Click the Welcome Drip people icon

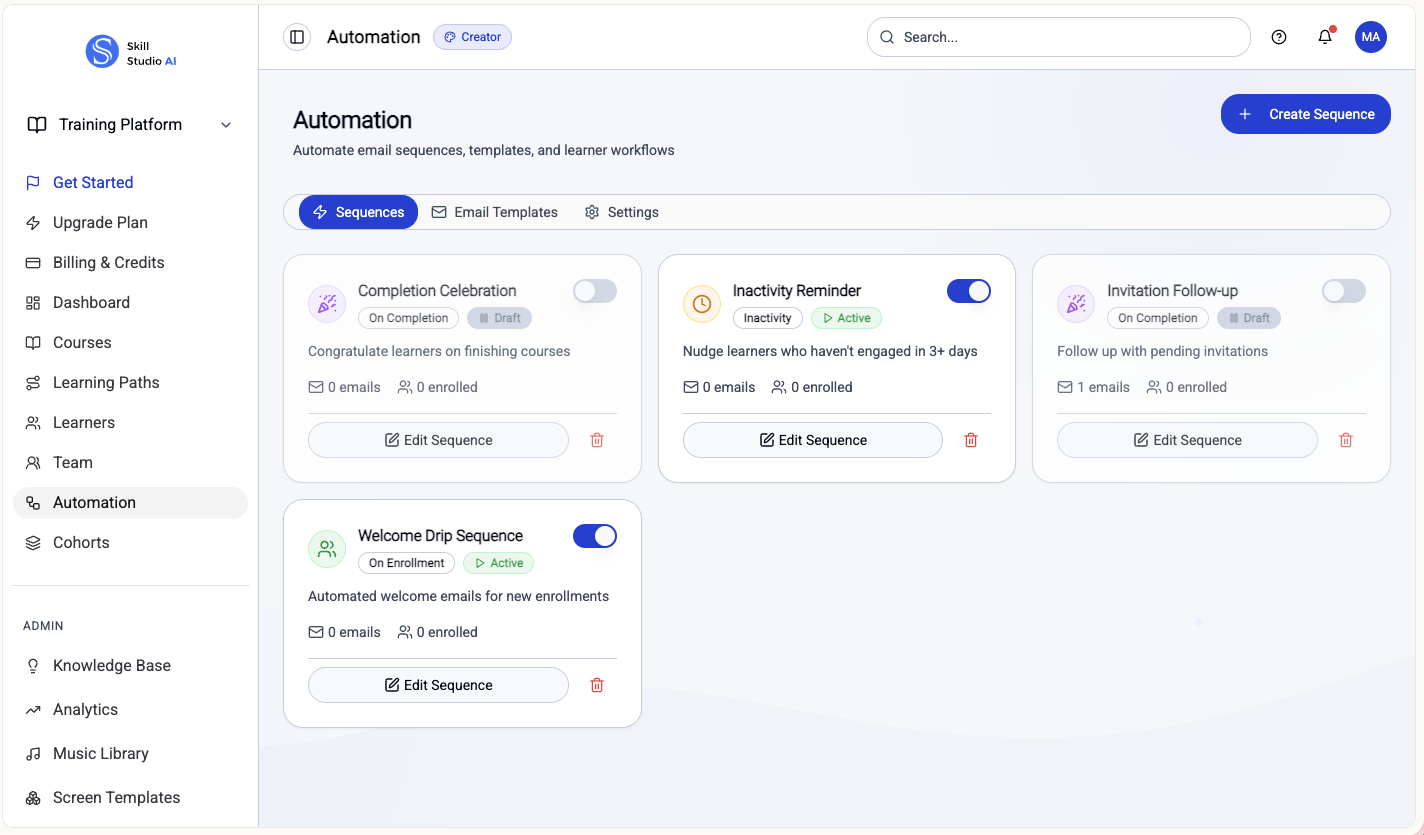pos(327,549)
